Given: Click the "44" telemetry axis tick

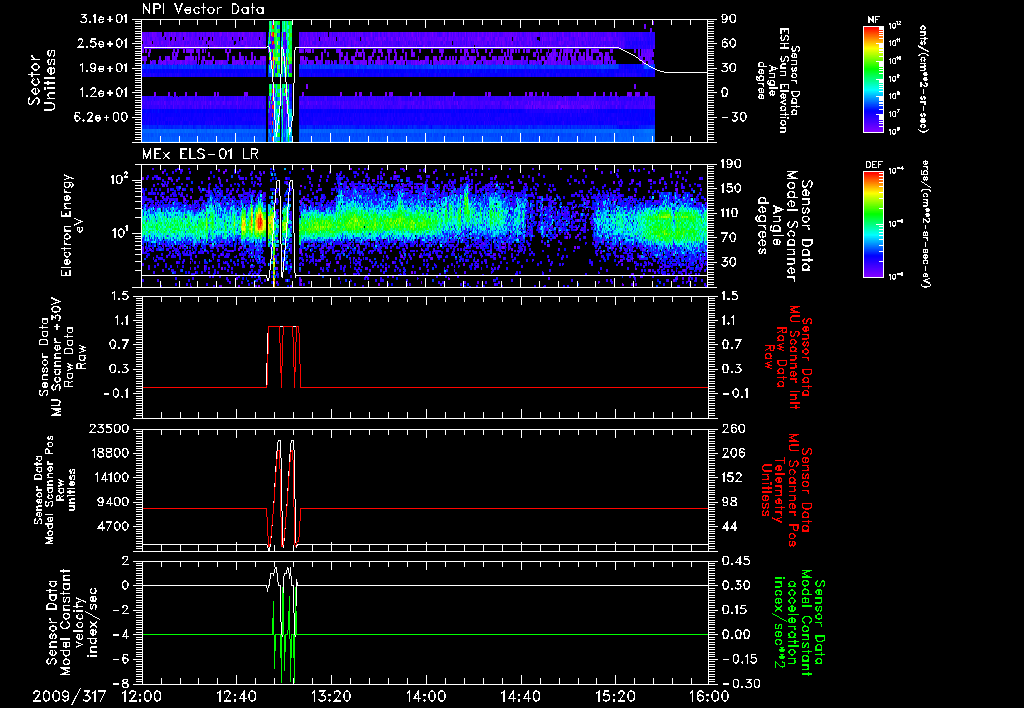Looking at the screenshot, I should click(729, 526).
